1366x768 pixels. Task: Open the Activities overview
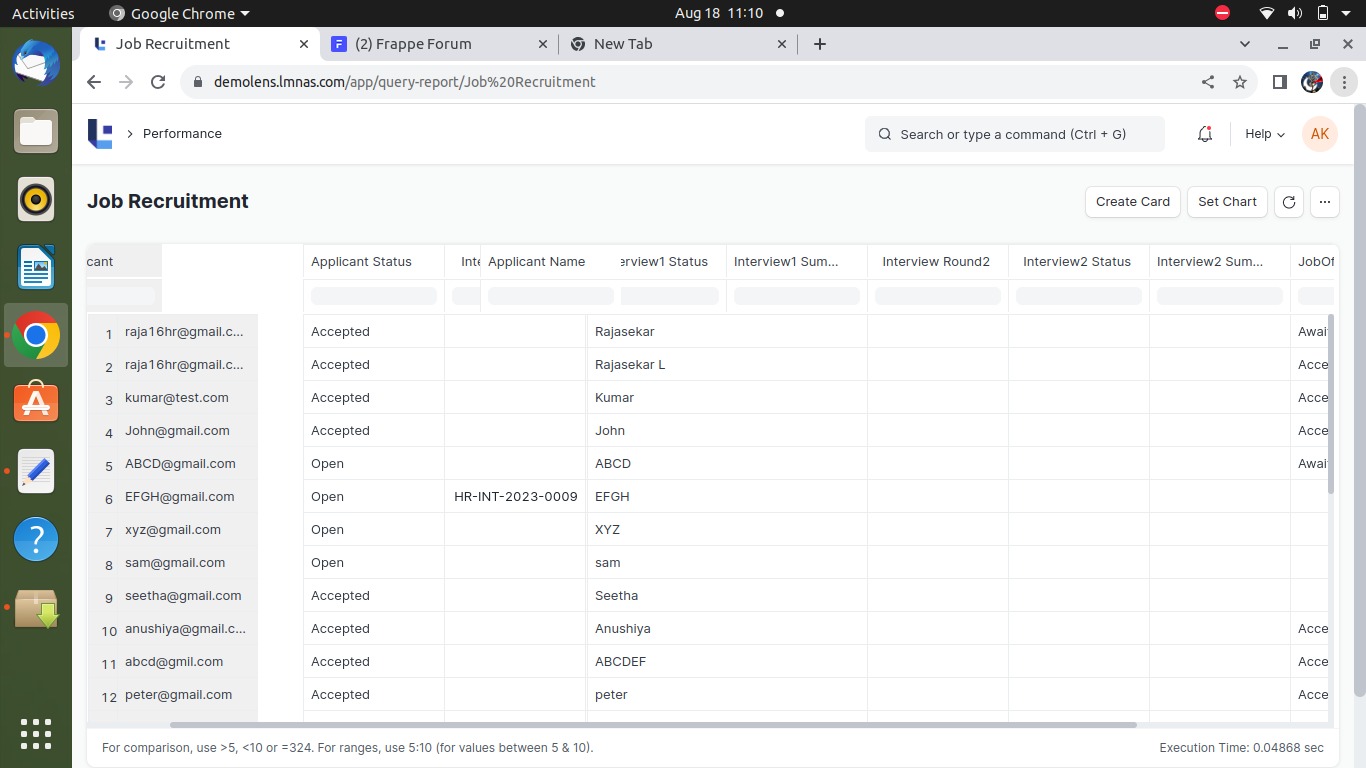pos(43,13)
